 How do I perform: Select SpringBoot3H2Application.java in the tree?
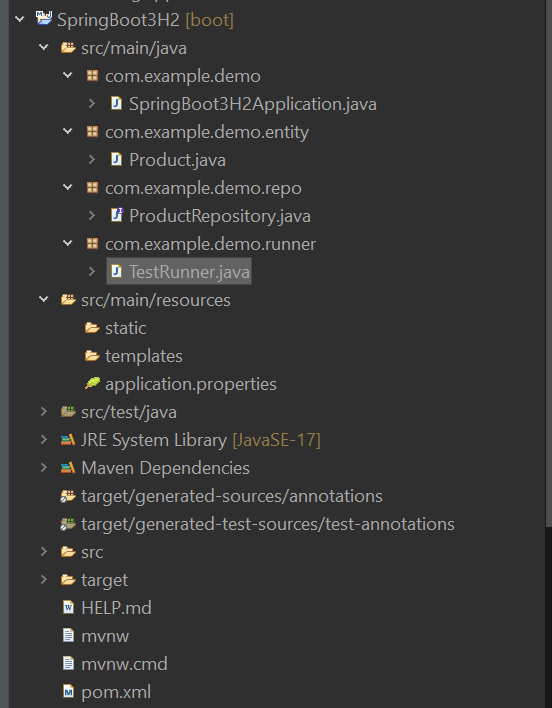tap(253, 104)
